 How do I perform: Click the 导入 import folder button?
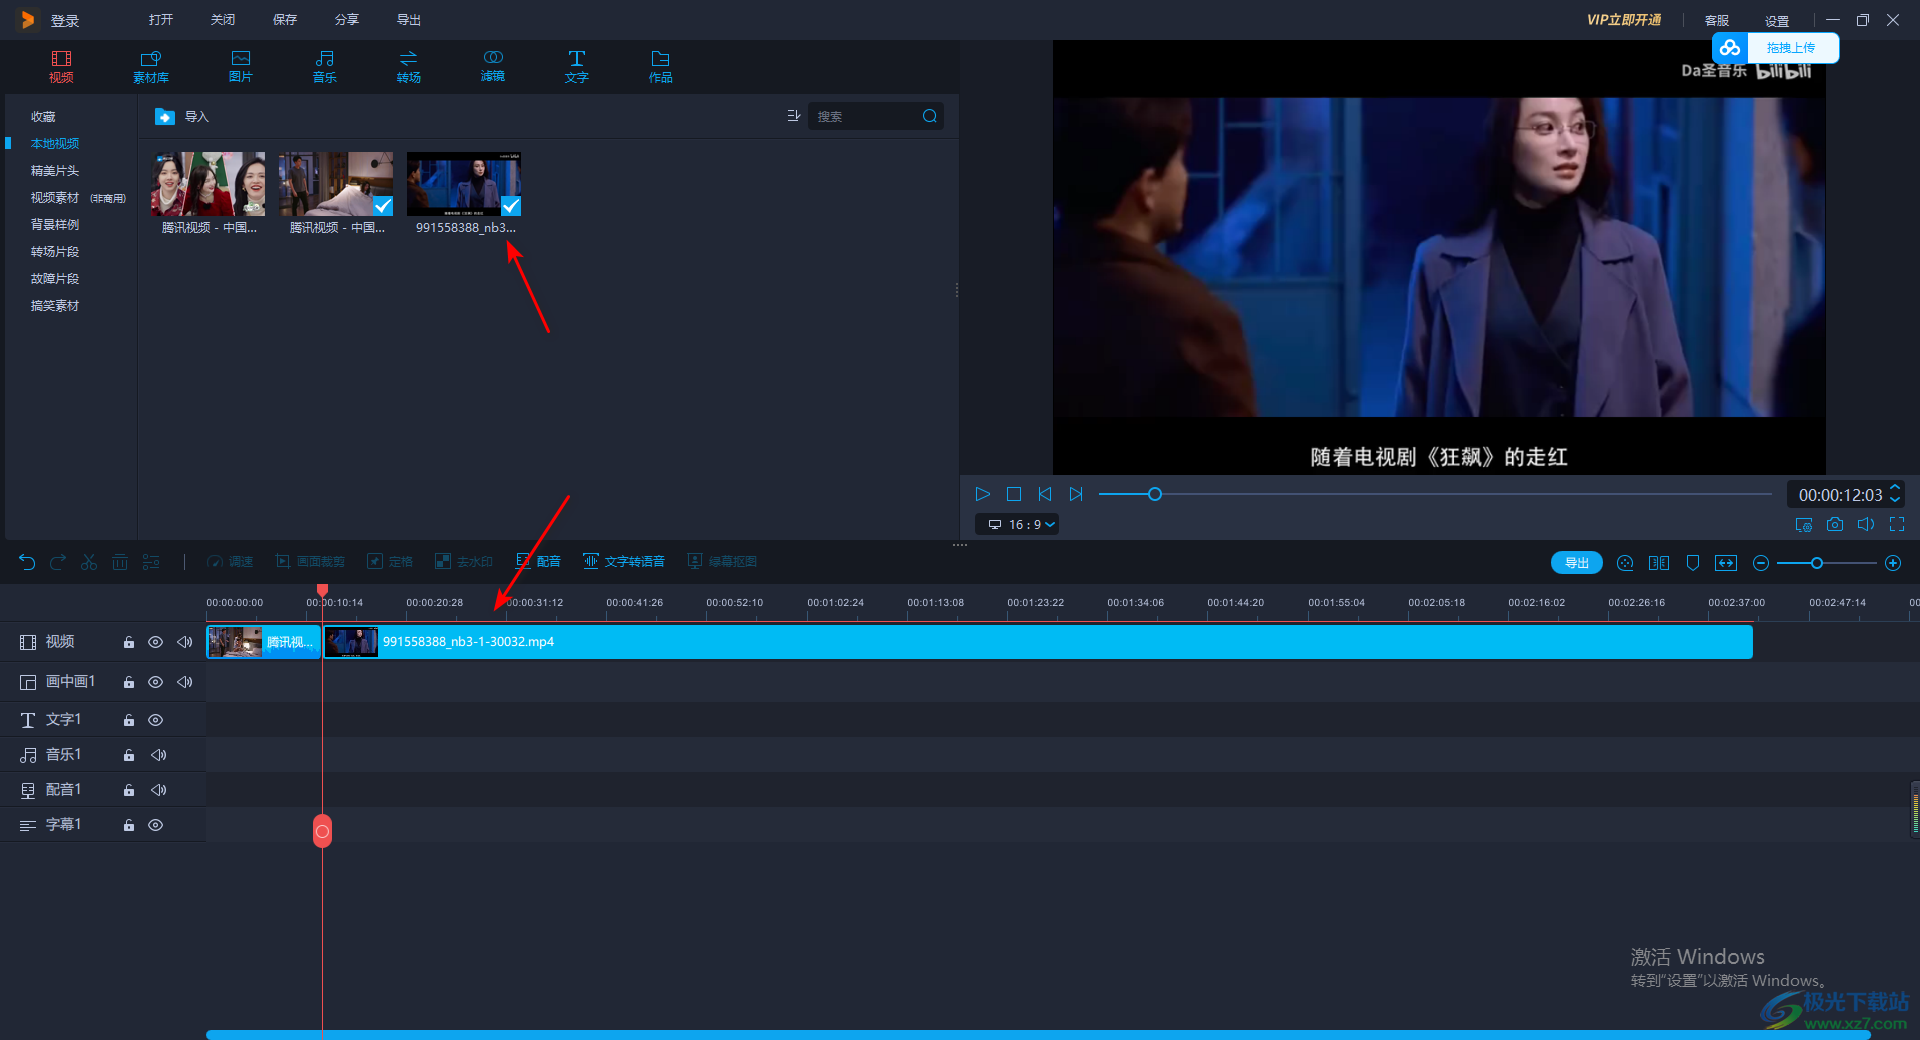[x=182, y=117]
